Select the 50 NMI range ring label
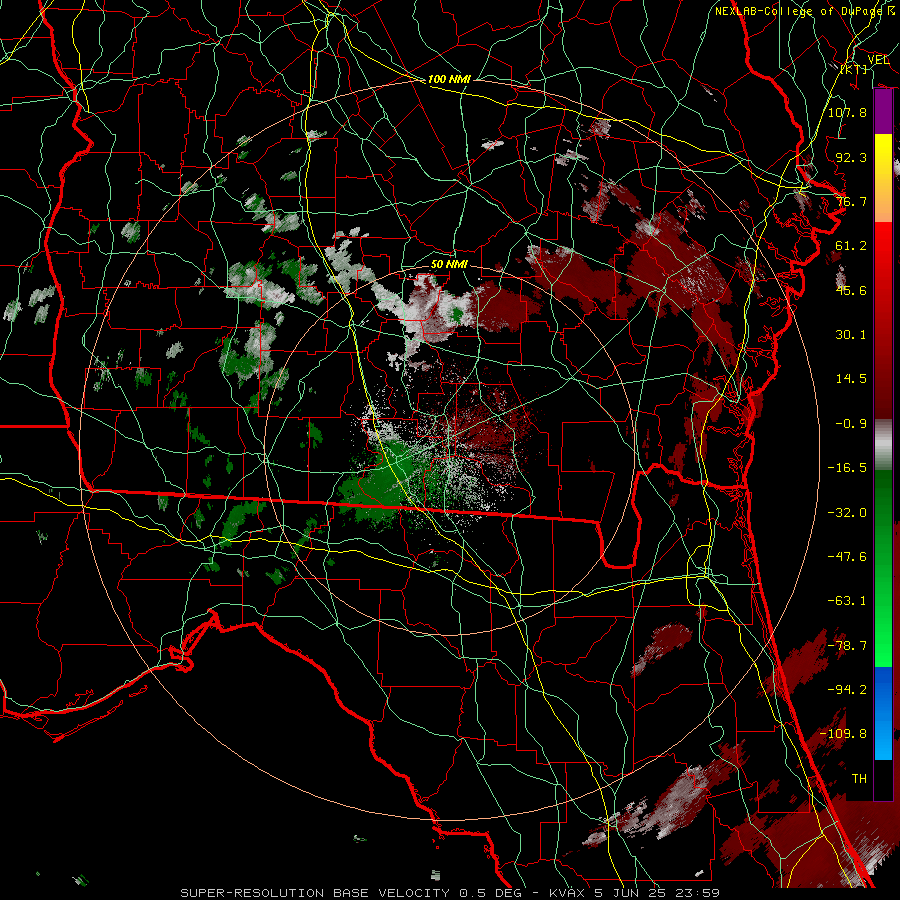Screen dimensions: 900x900 click(449, 265)
